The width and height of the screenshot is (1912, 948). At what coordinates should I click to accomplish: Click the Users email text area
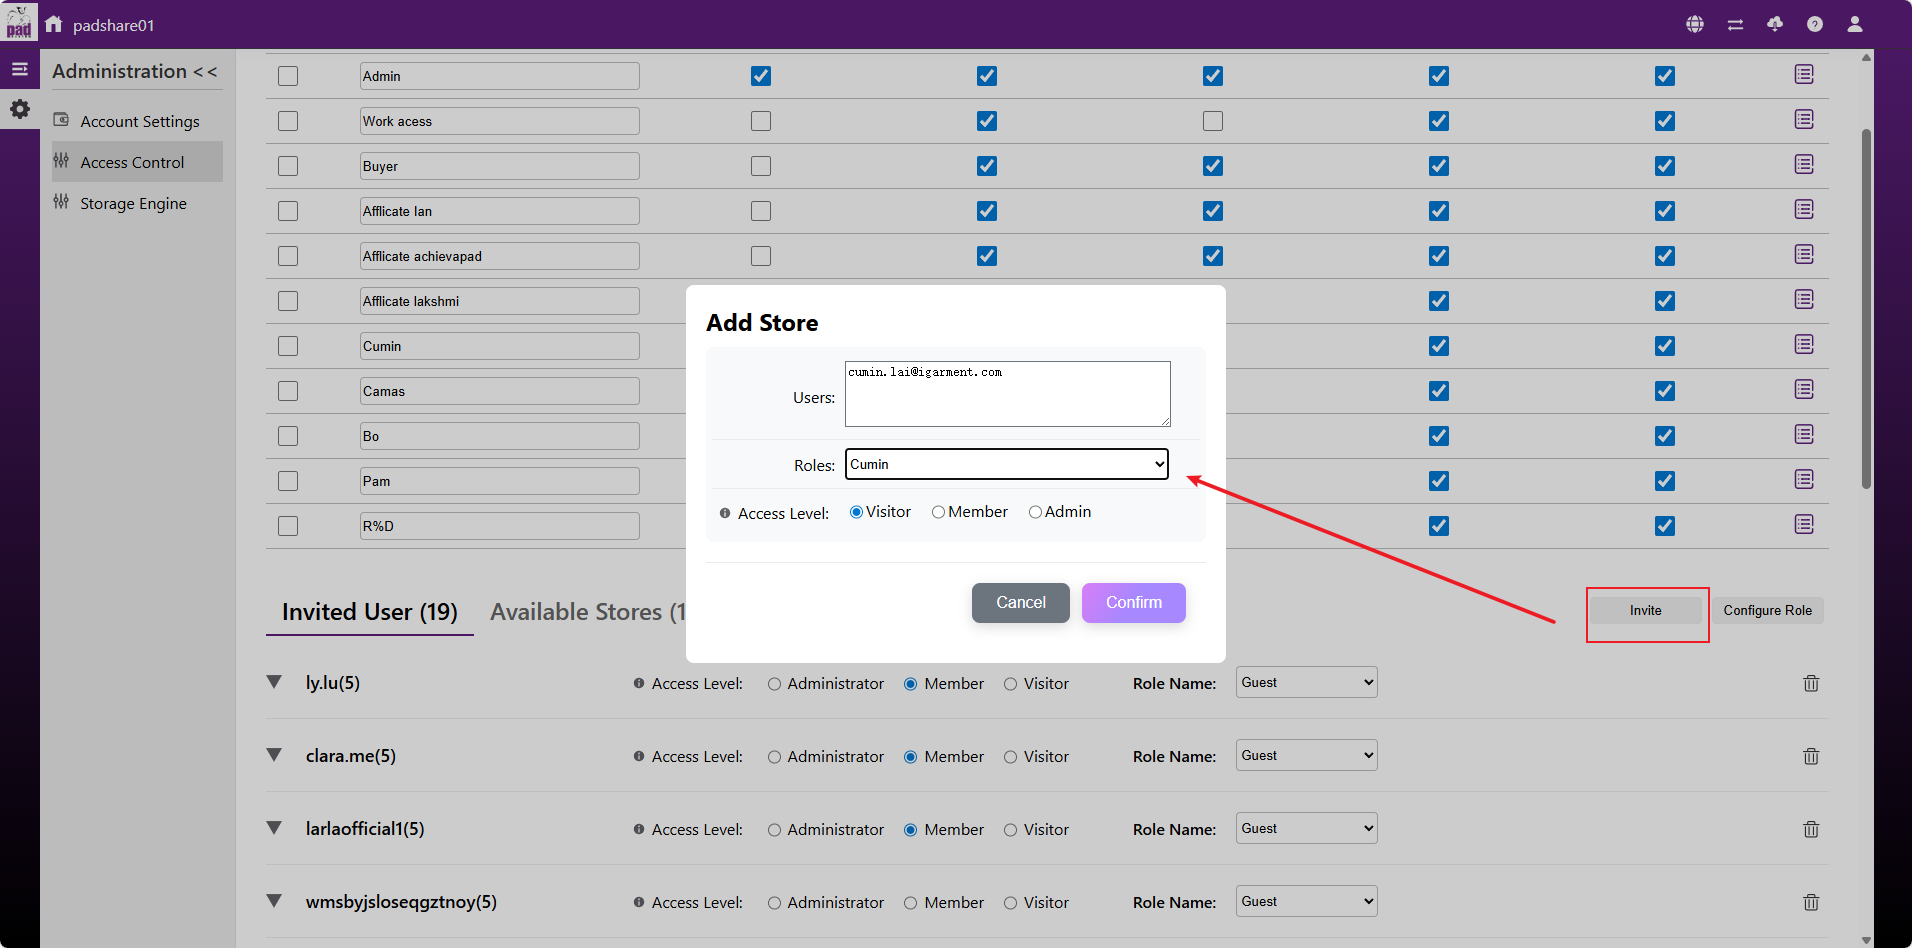[1007, 394]
